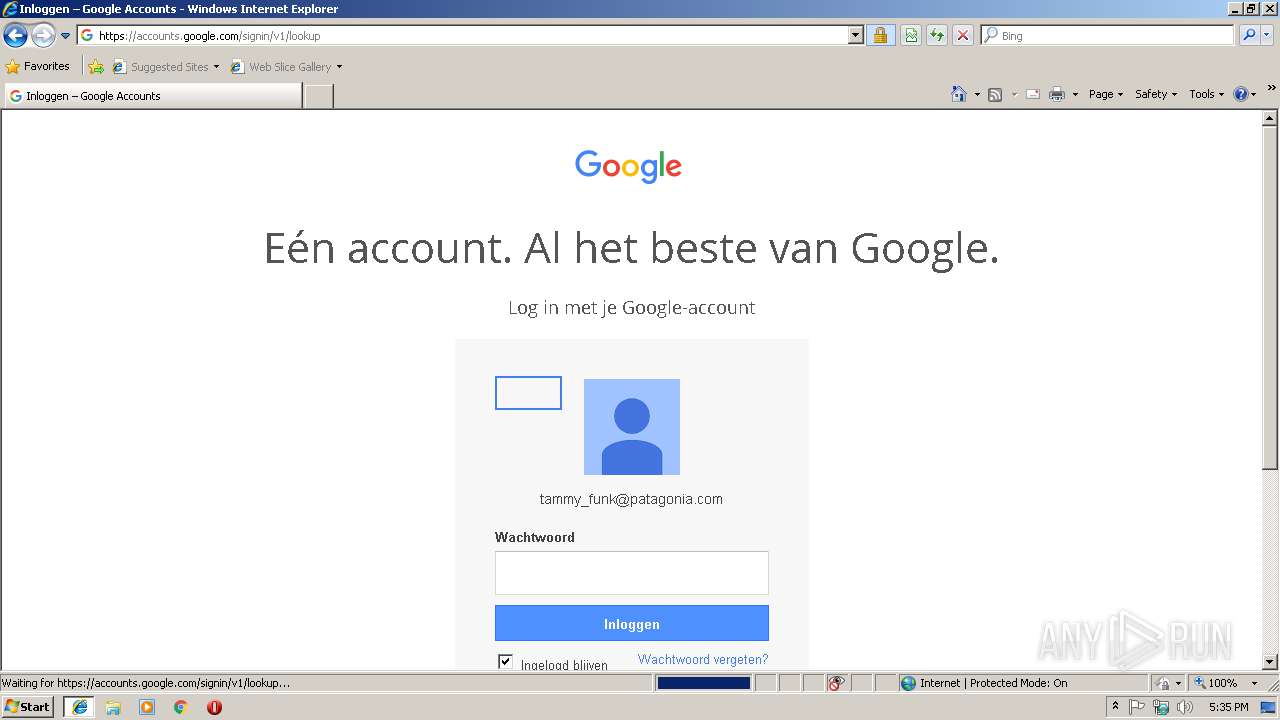Expand the Print options dropdown arrow

(1075, 94)
